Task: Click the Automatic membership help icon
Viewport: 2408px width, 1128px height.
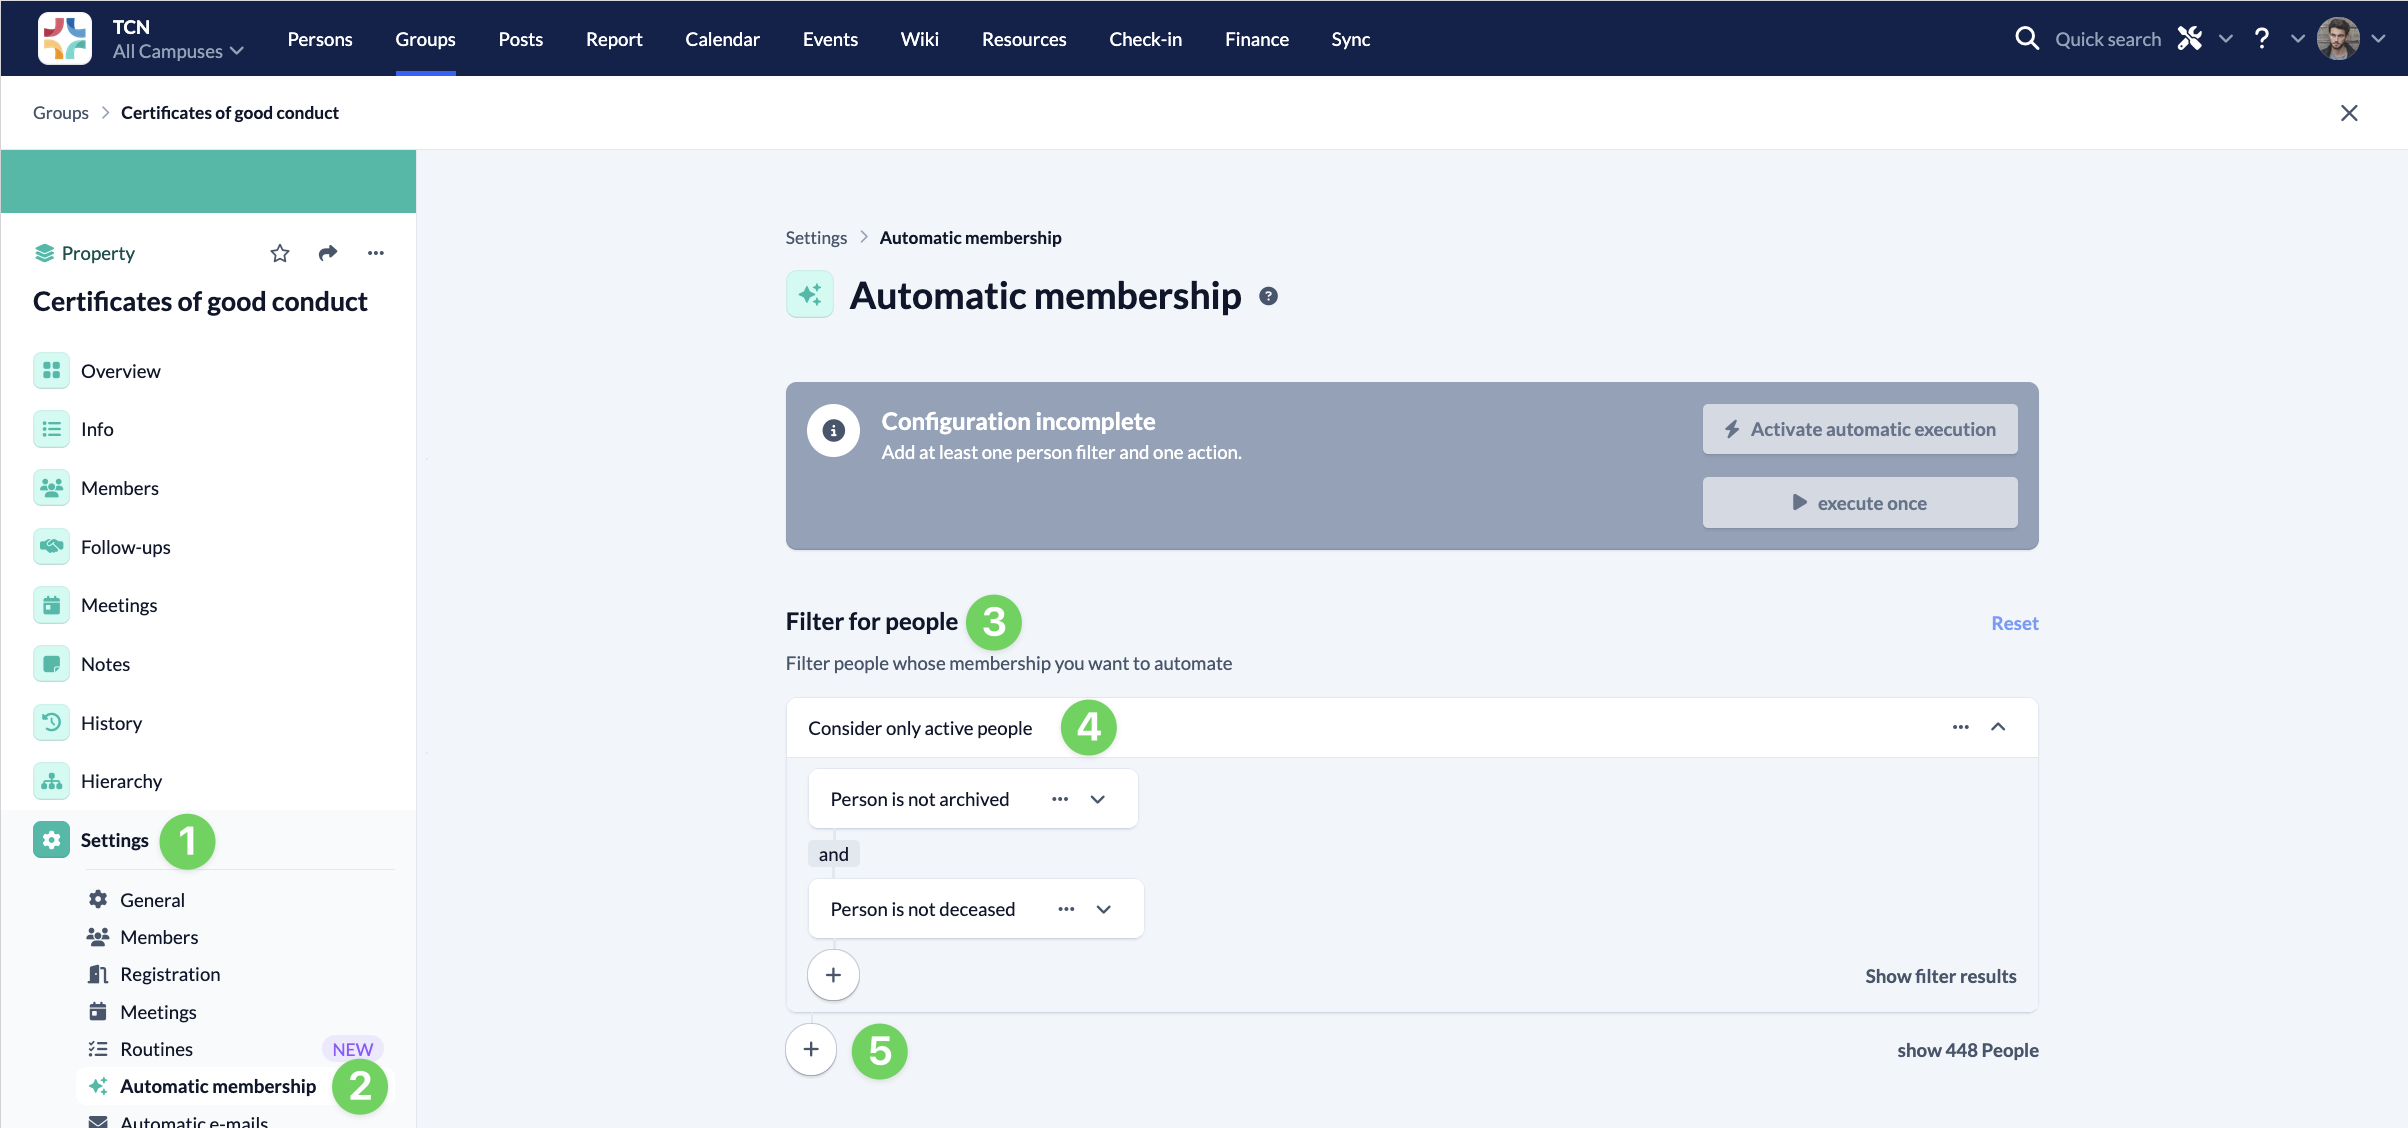Action: tap(1268, 296)
